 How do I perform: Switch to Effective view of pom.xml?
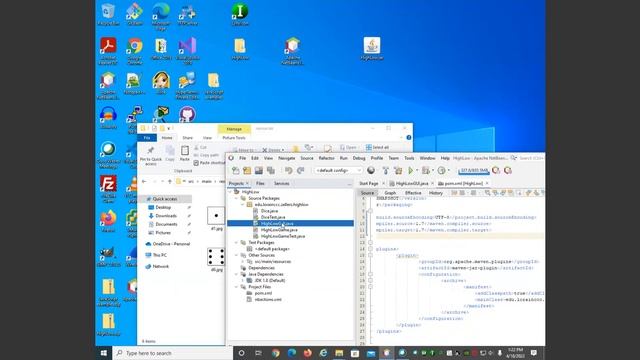(413, 193)
